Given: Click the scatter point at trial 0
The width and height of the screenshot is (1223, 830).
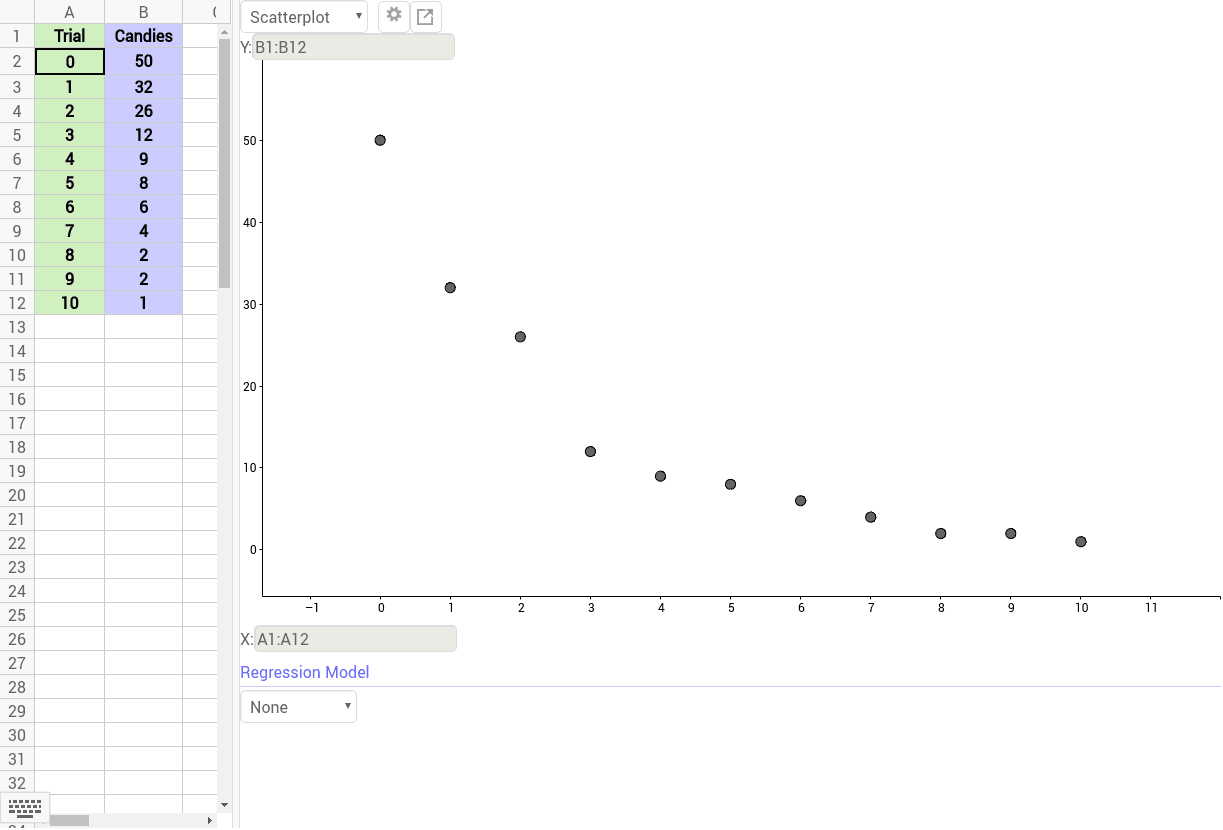Looking at the screenshot, I should tap(380, 140).
